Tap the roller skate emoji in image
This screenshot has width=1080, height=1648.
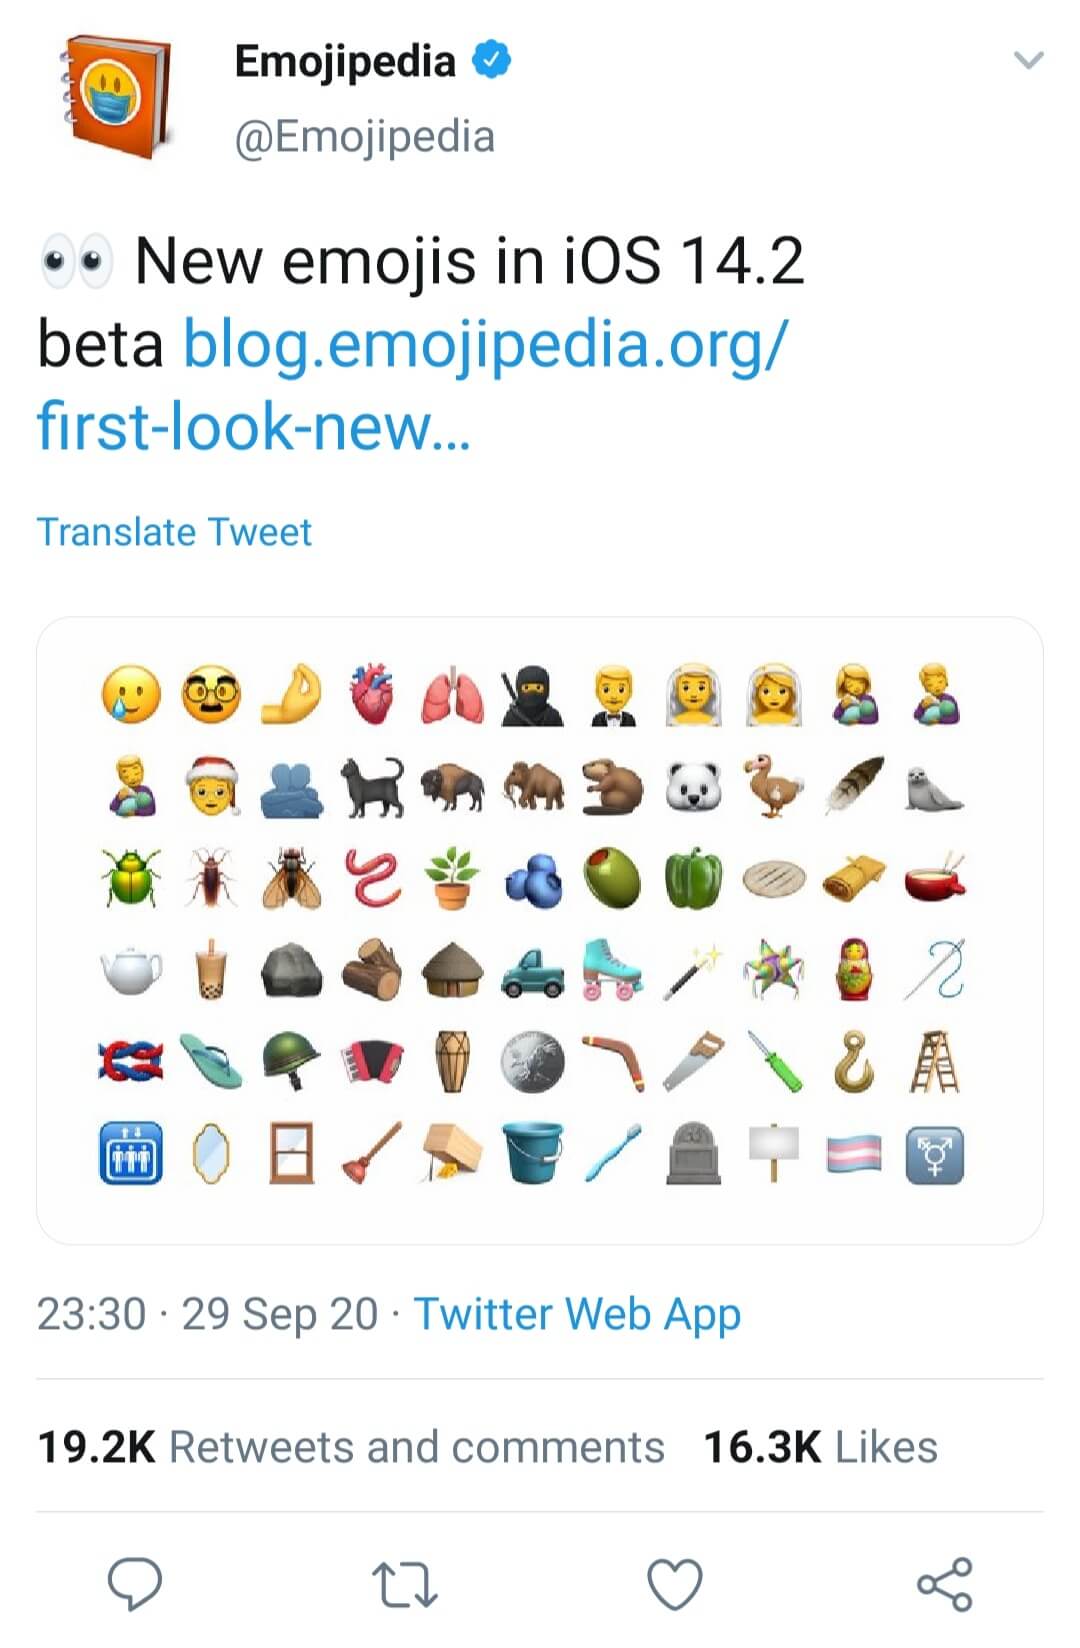click(612, 968)
